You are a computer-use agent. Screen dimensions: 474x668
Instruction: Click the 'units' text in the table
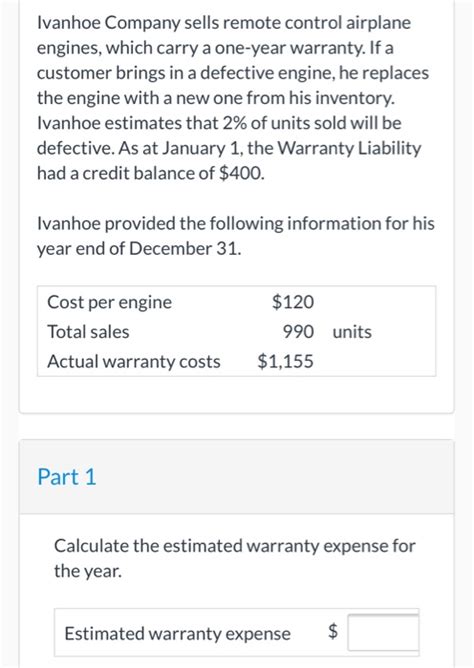pyautogui.click(x=352, y=331)
